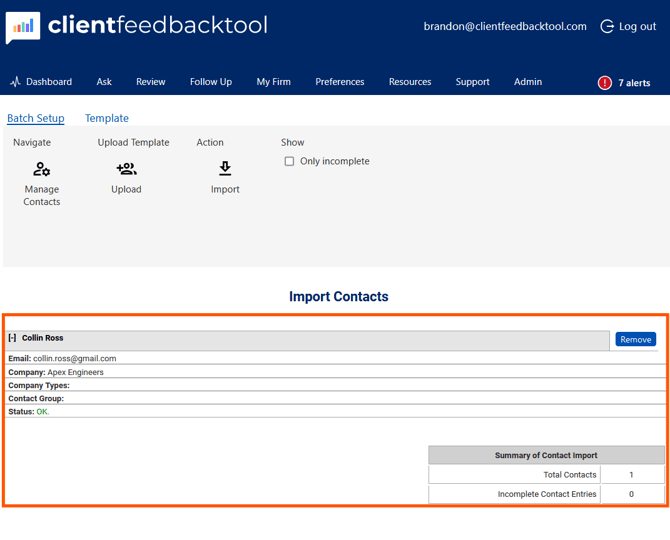Open the Support menu
This screenshot has height=540, width=670.
pos(472,82)
